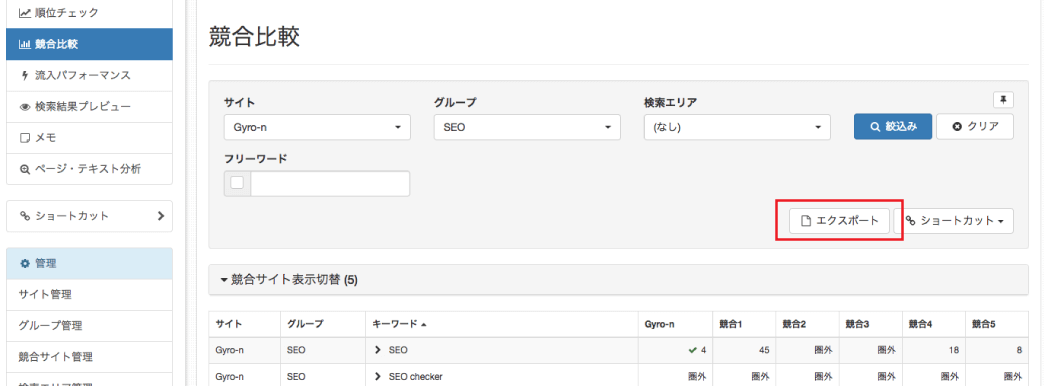Open メモ in the sidebar

[x=89, y=138]
